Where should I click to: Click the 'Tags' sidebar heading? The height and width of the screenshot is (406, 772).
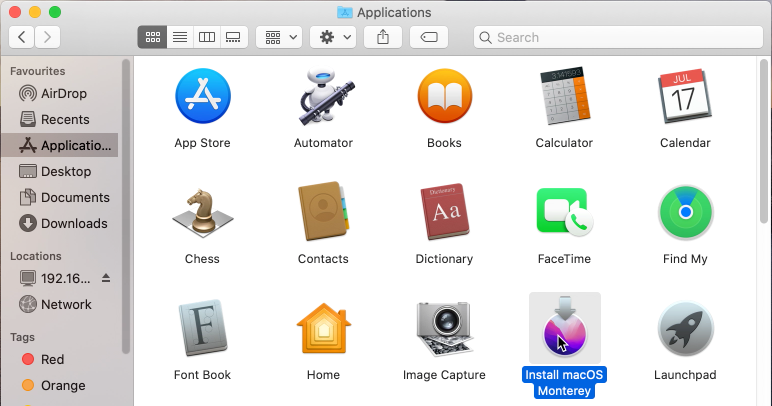pos(22,337)
